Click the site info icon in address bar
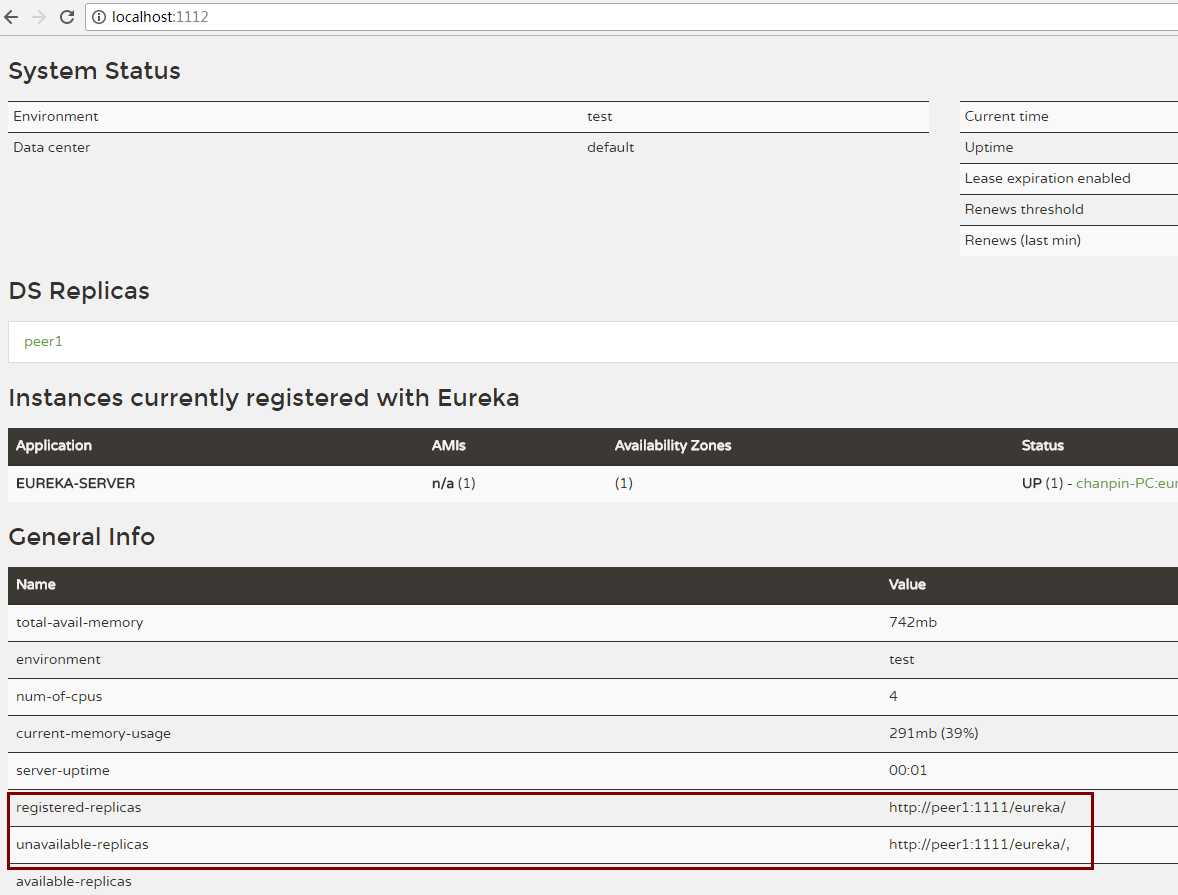This screenshot has width=1178, height=895. coord(98,17)
